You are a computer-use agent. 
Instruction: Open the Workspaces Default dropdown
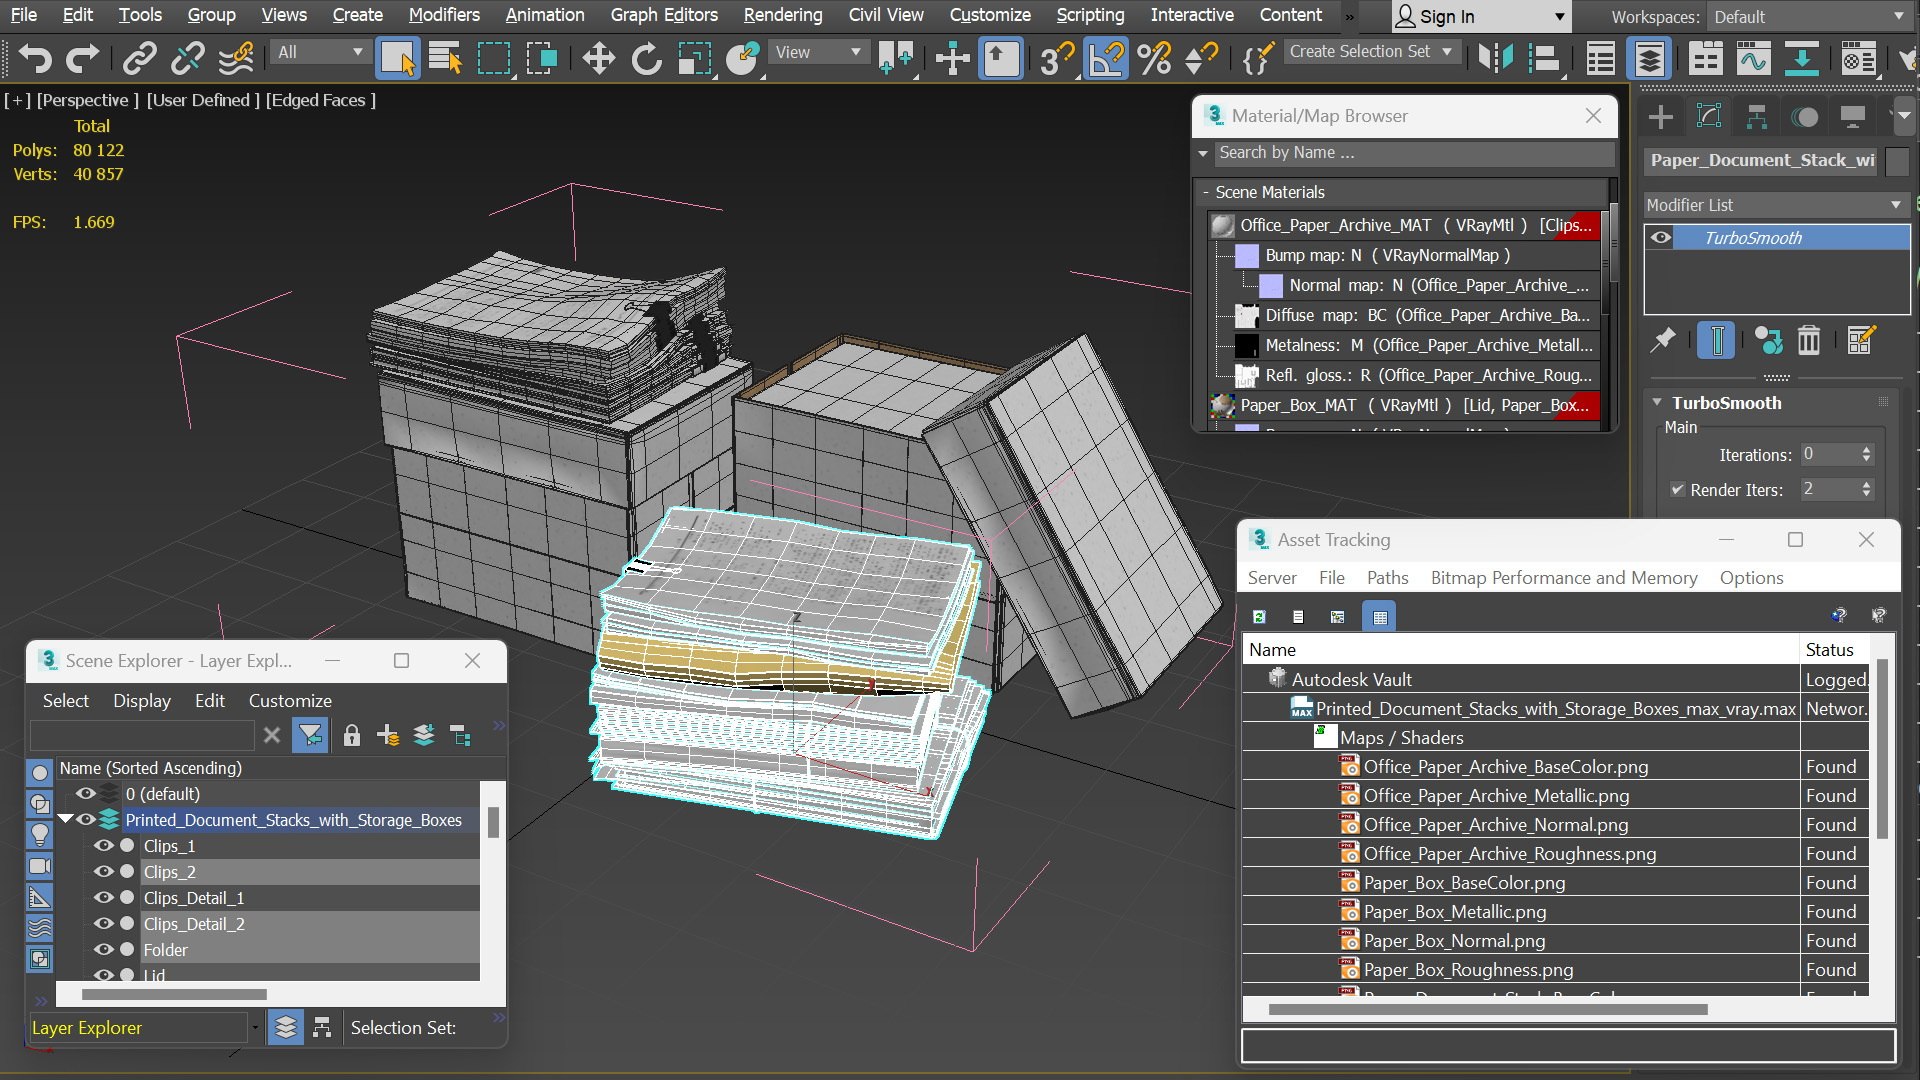[x=1808, y=17]
